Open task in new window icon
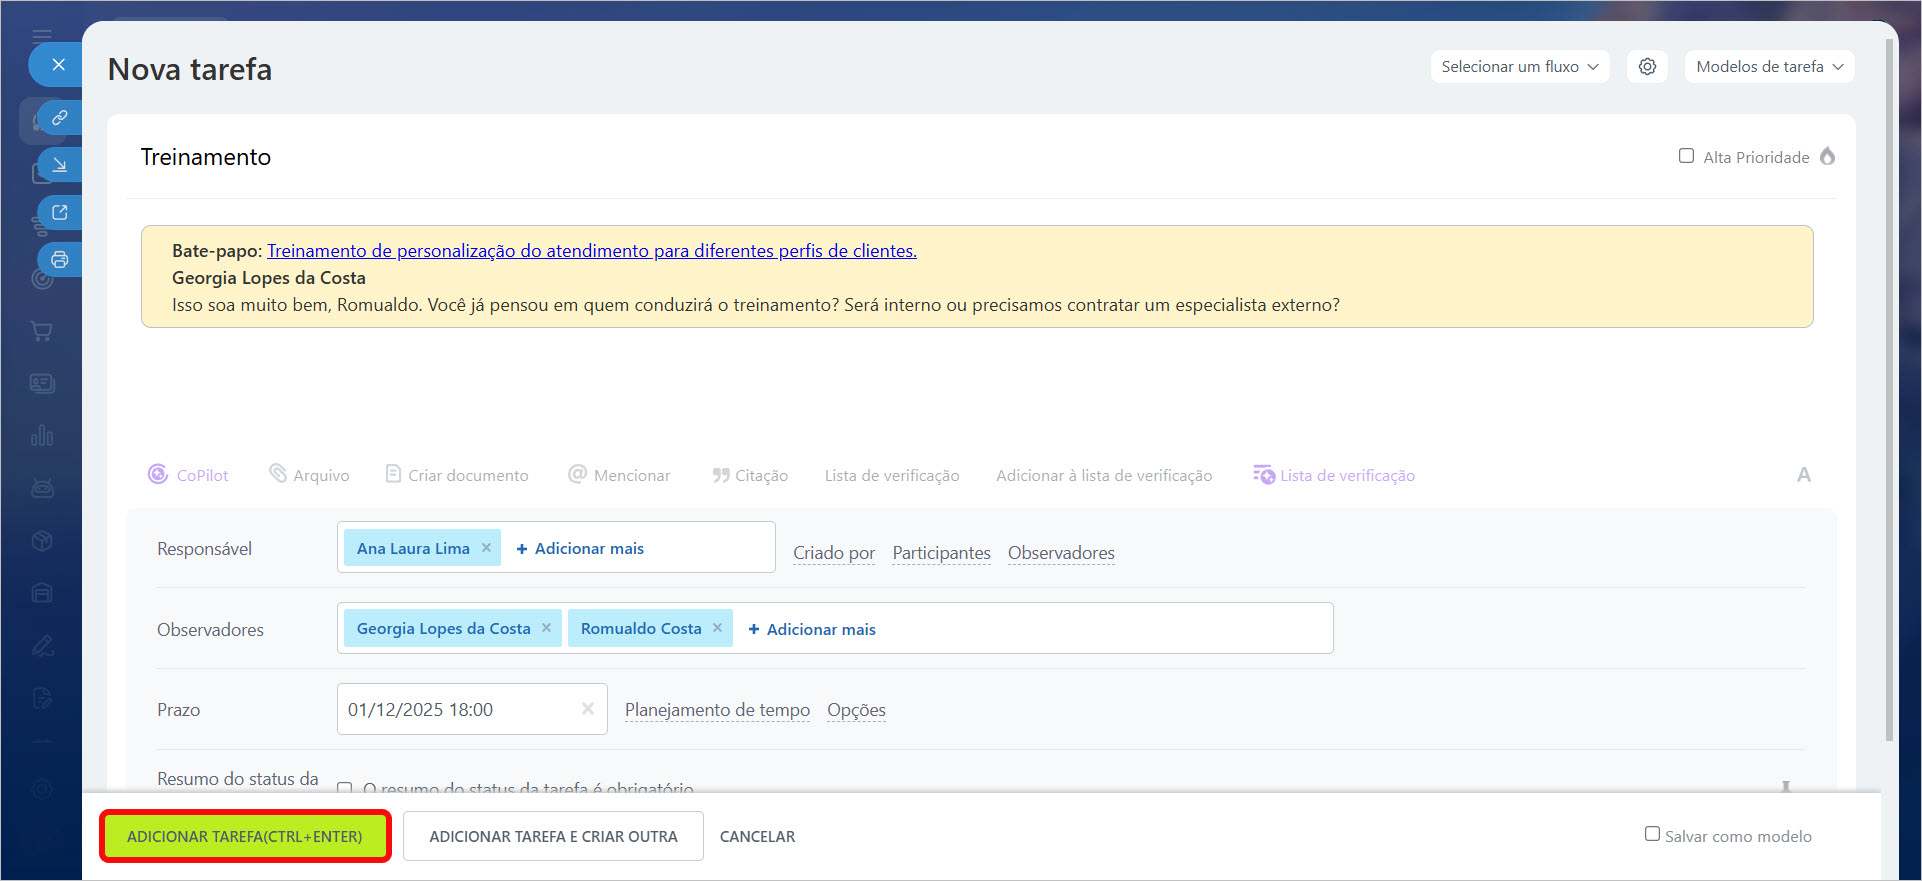This screenshot has height=881, width=1922. [x=60, y=212]
